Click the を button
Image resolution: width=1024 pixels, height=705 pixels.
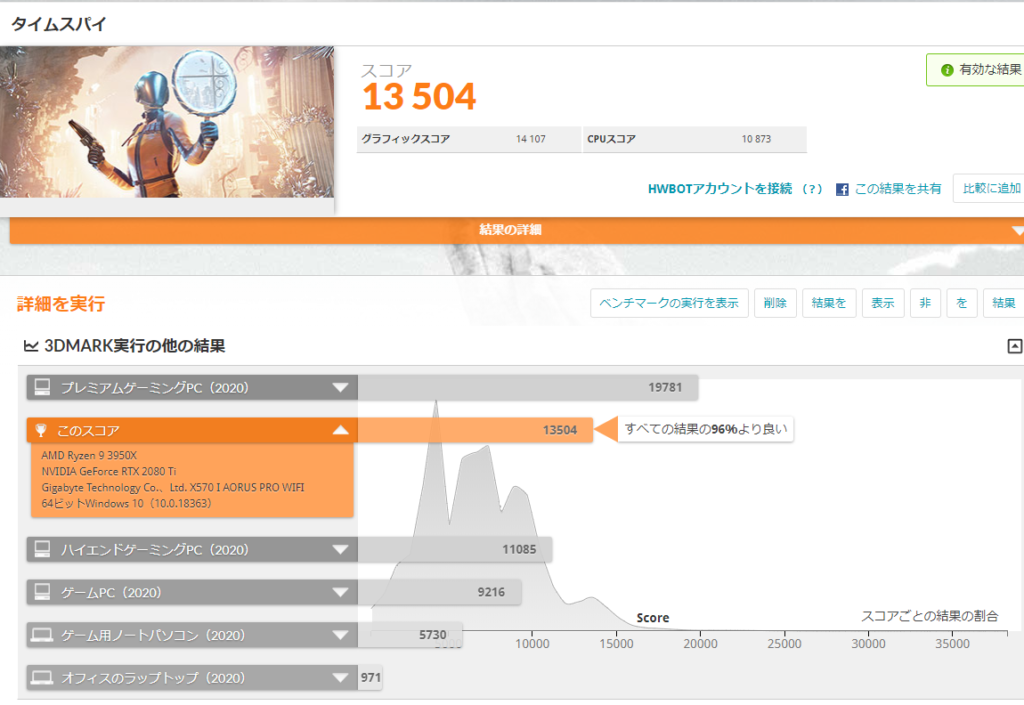click(x=961, y=303)
